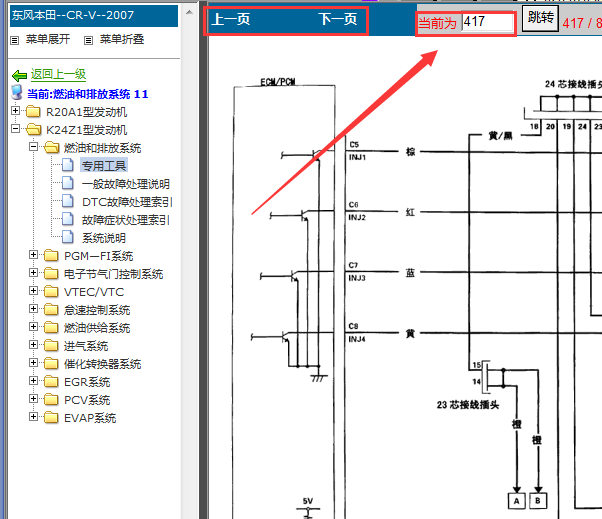Image resolution: width=602 pixels, height=519 pixels.
Task: Click 菜单展开 to expand menu
Action: (48, 39)
